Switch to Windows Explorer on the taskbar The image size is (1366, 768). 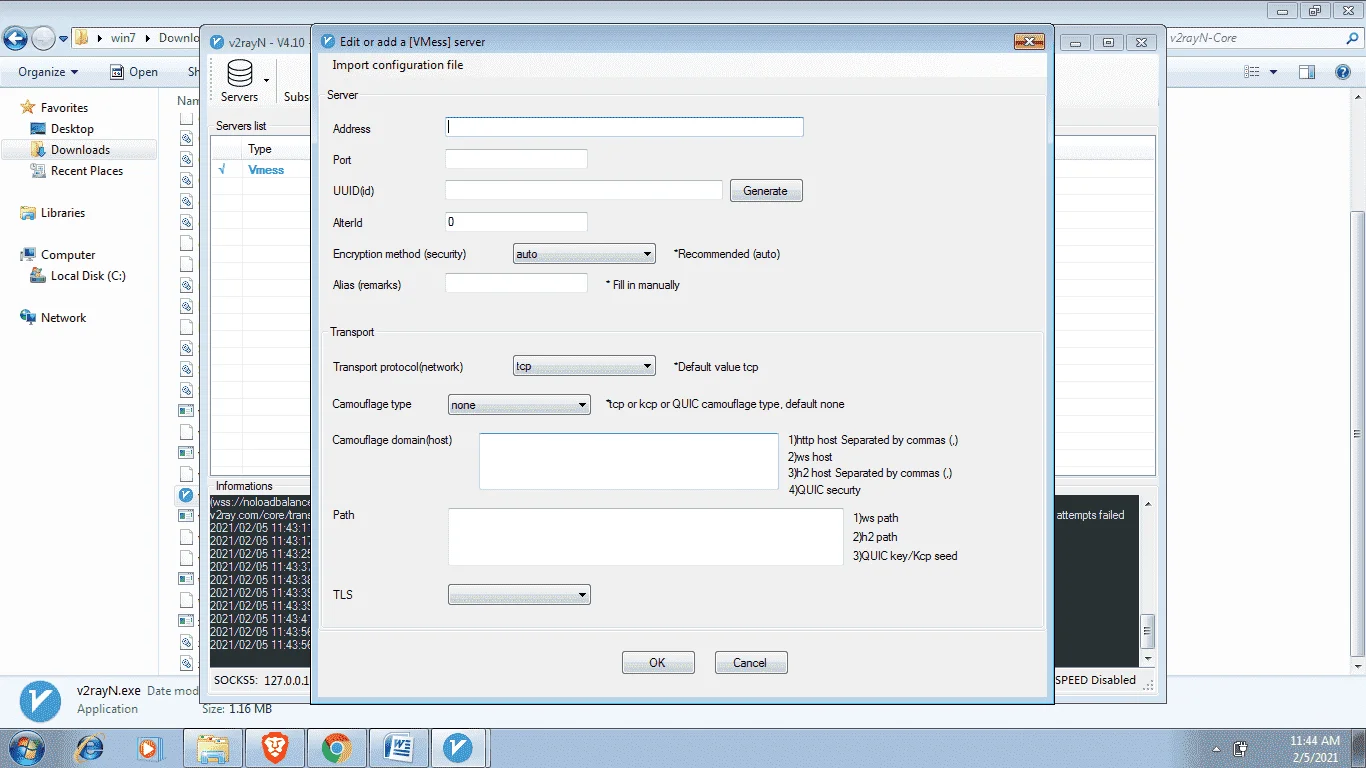213,748
